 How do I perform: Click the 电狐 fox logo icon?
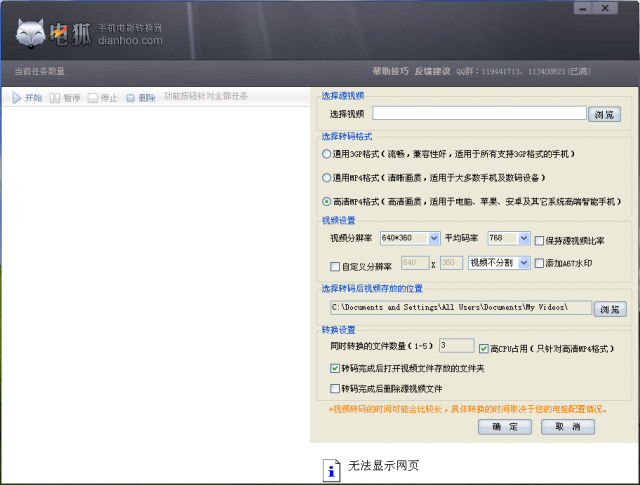coord(35,31)
